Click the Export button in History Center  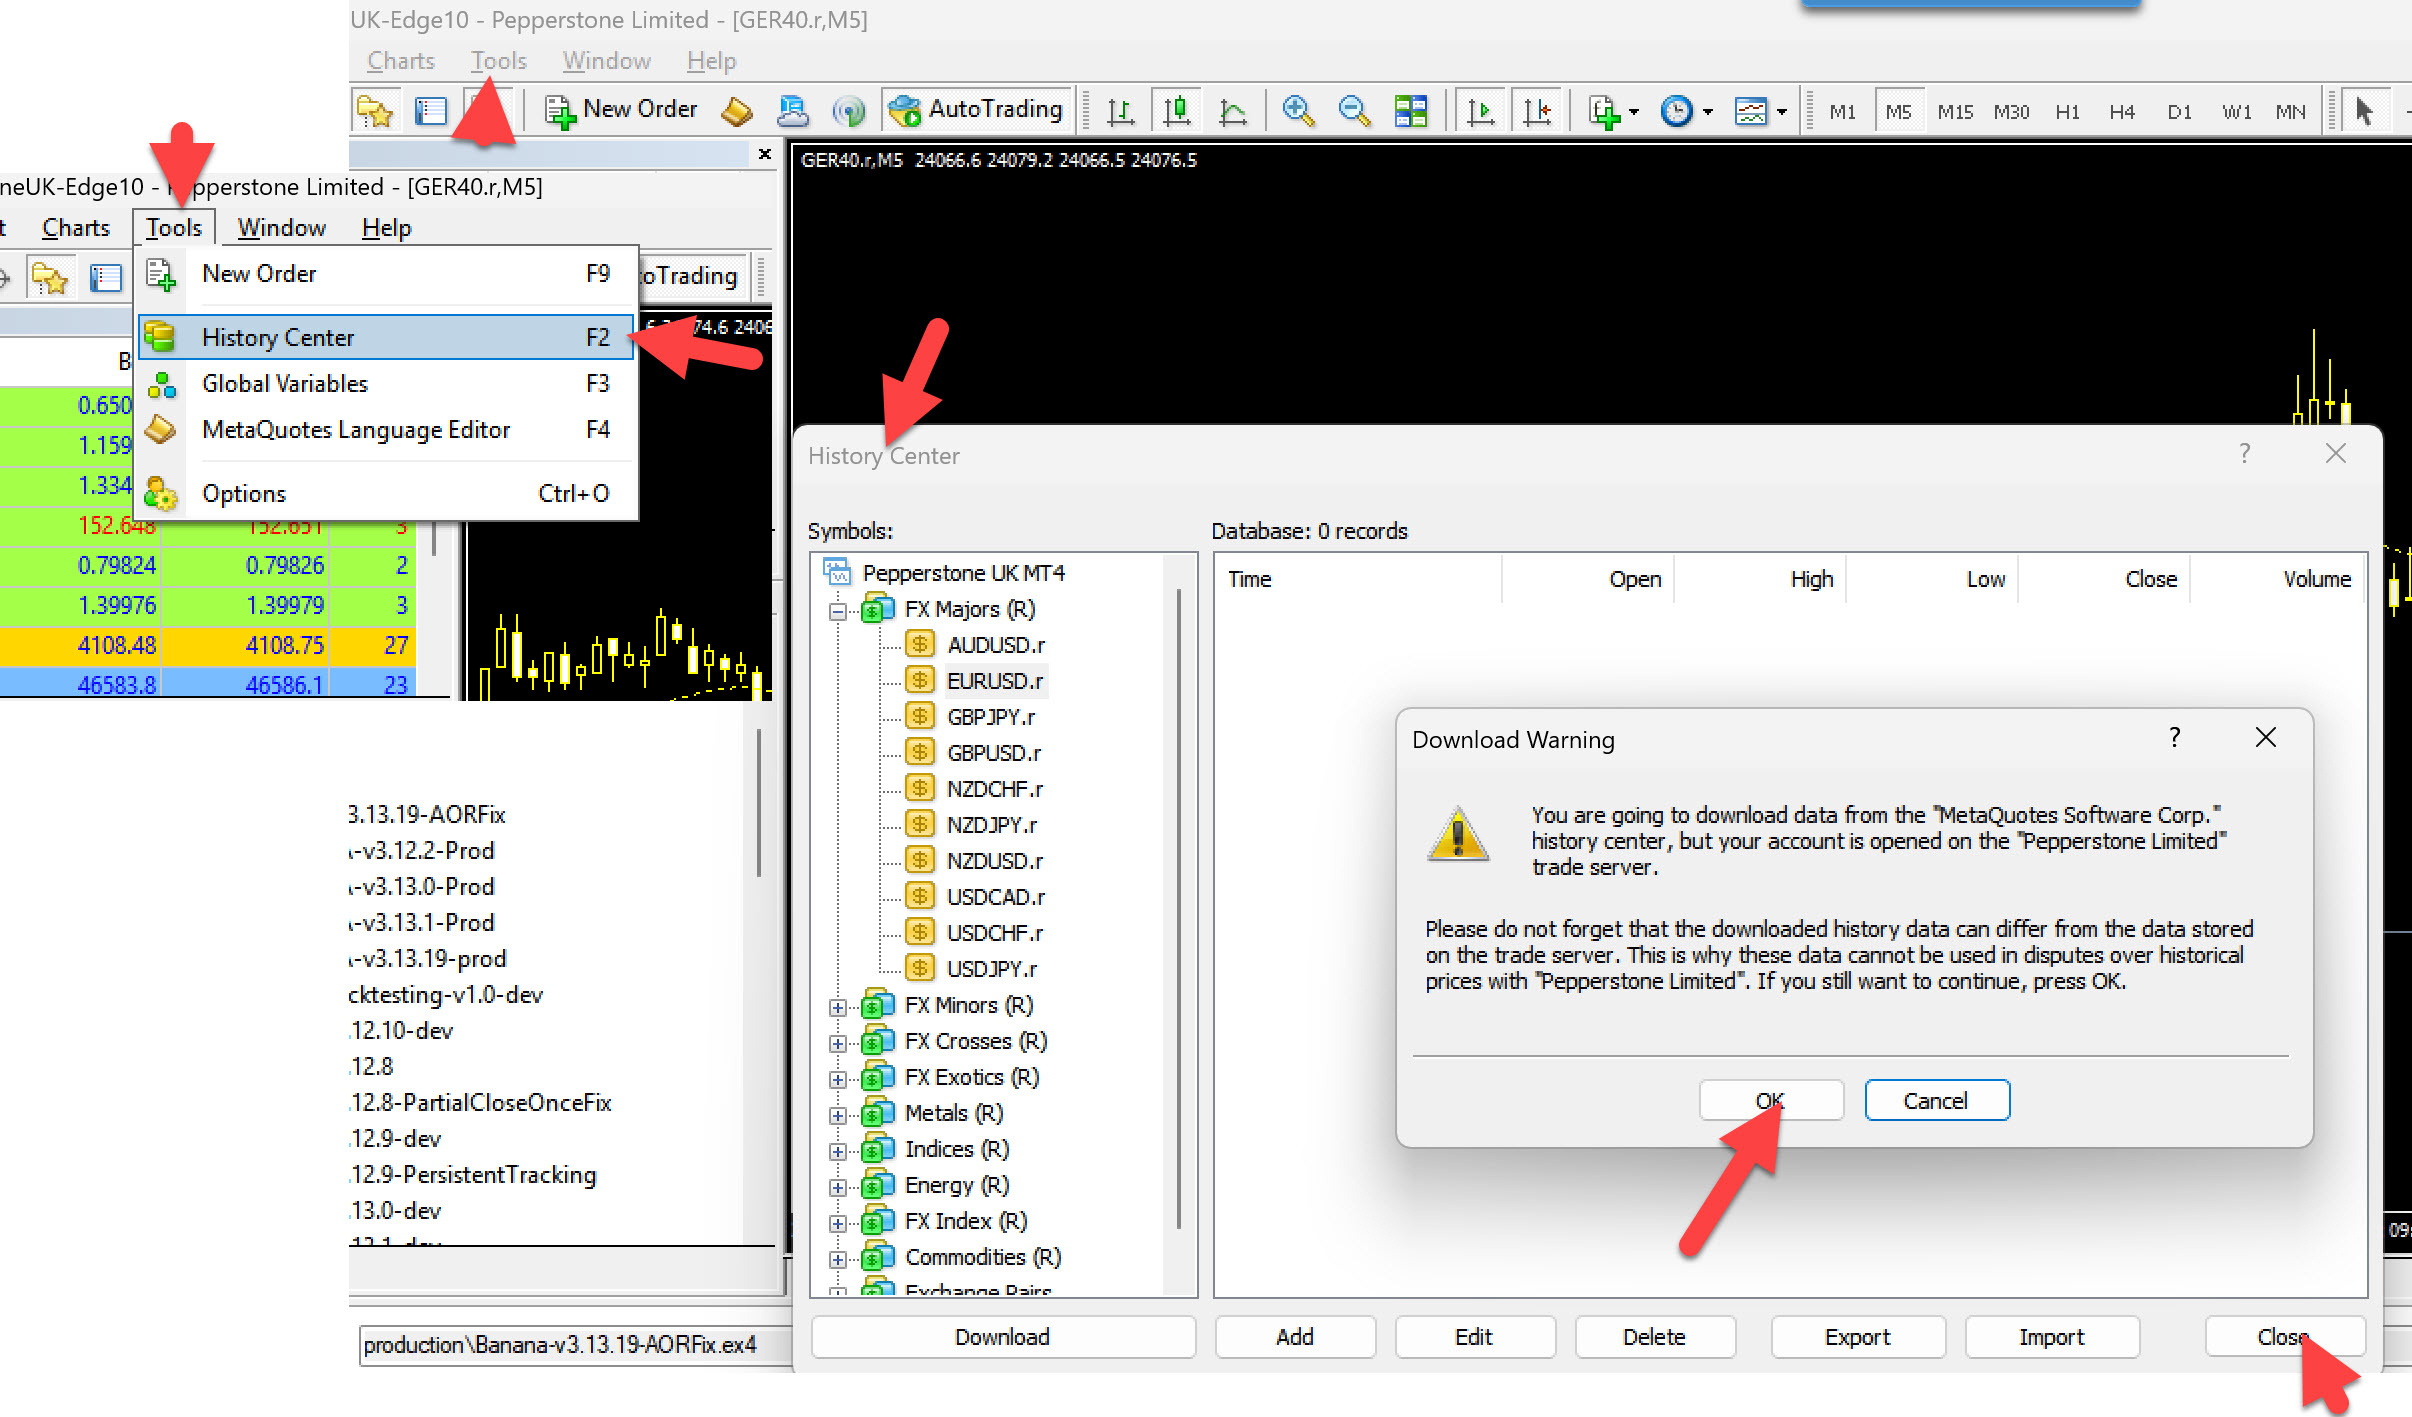tap(1857, 1337)
